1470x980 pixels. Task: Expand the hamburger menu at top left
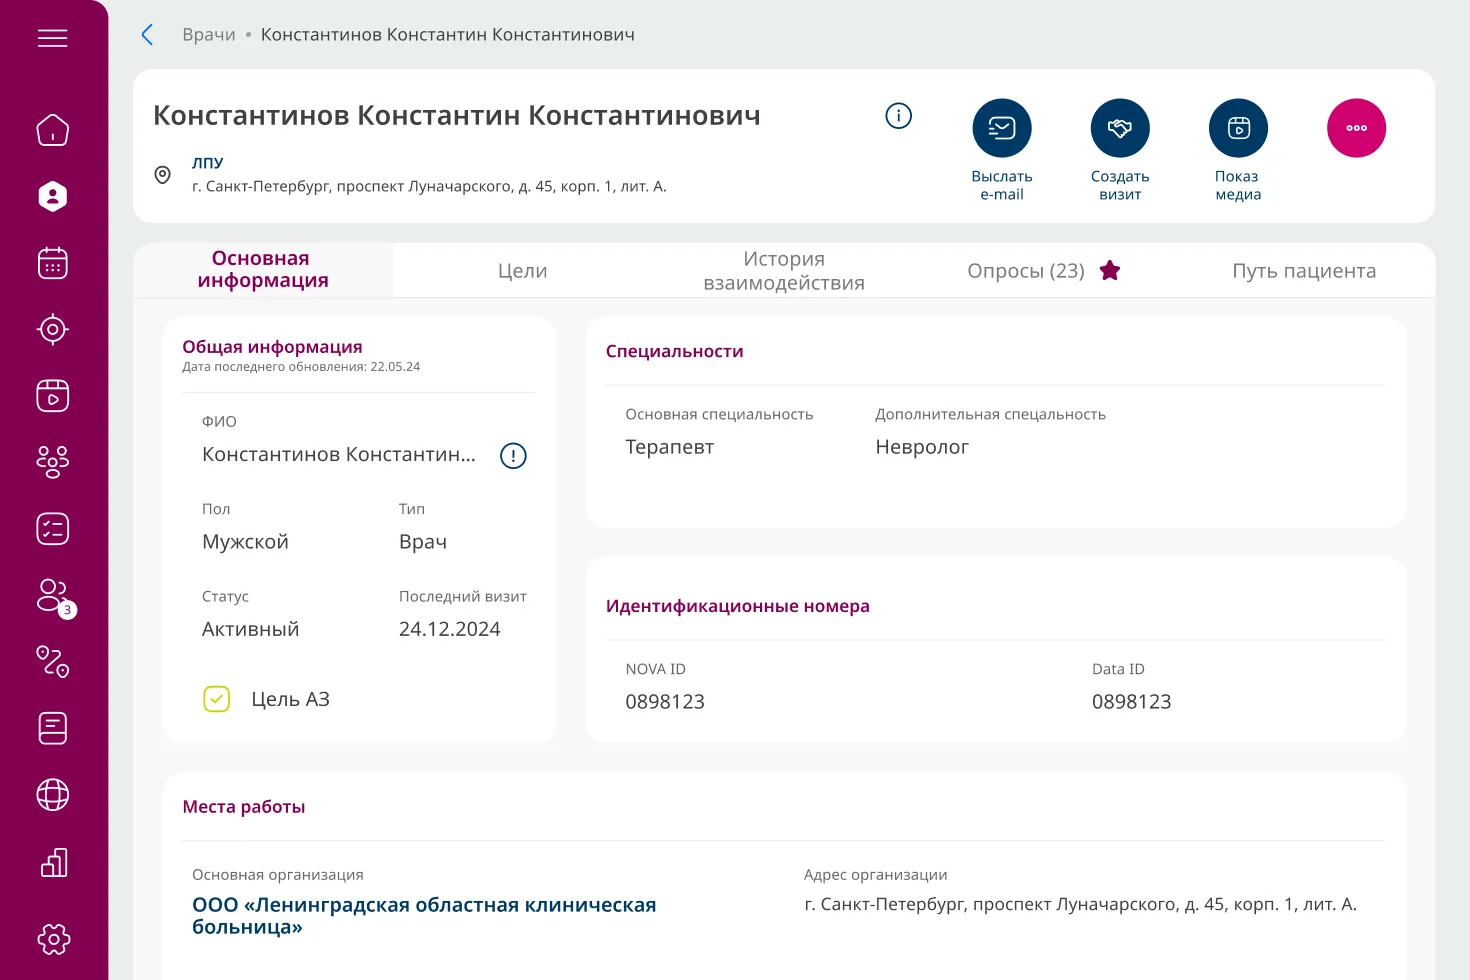coord(52,38)
